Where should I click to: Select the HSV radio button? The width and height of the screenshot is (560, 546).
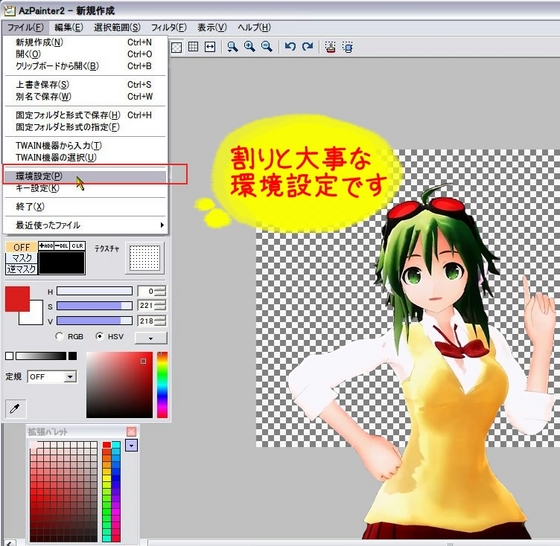coord(100,336)
